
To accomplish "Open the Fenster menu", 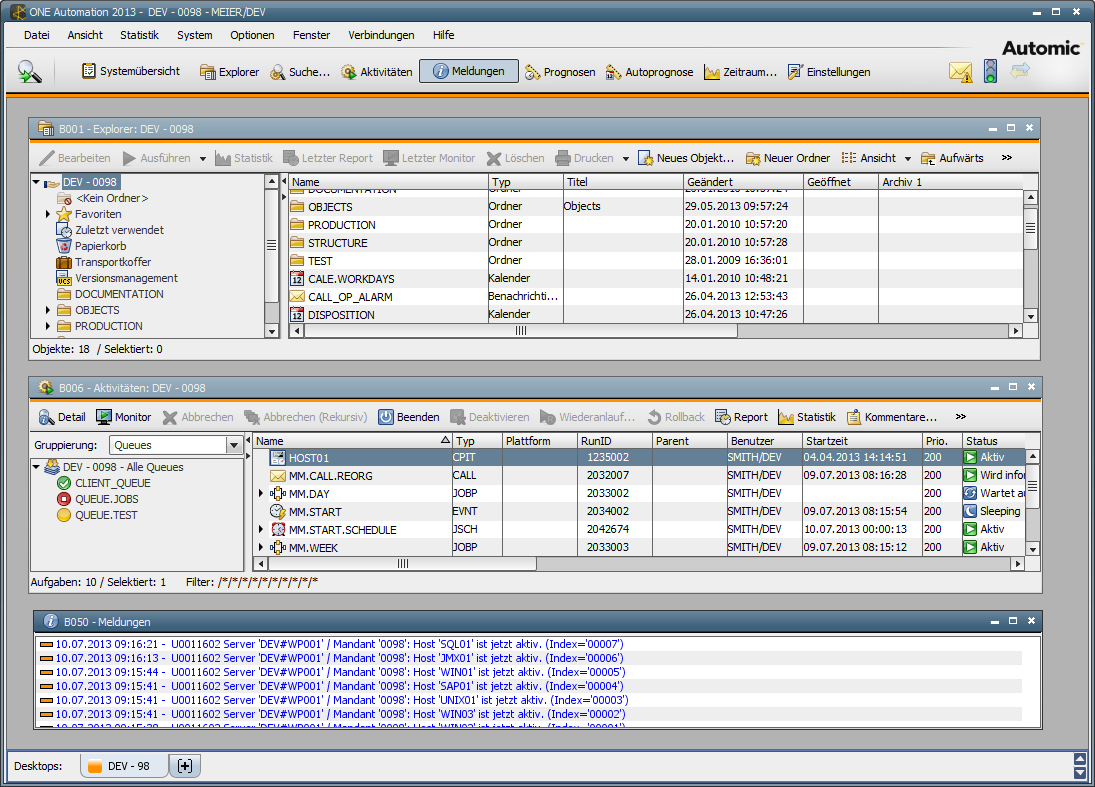I will coord(311,35).
